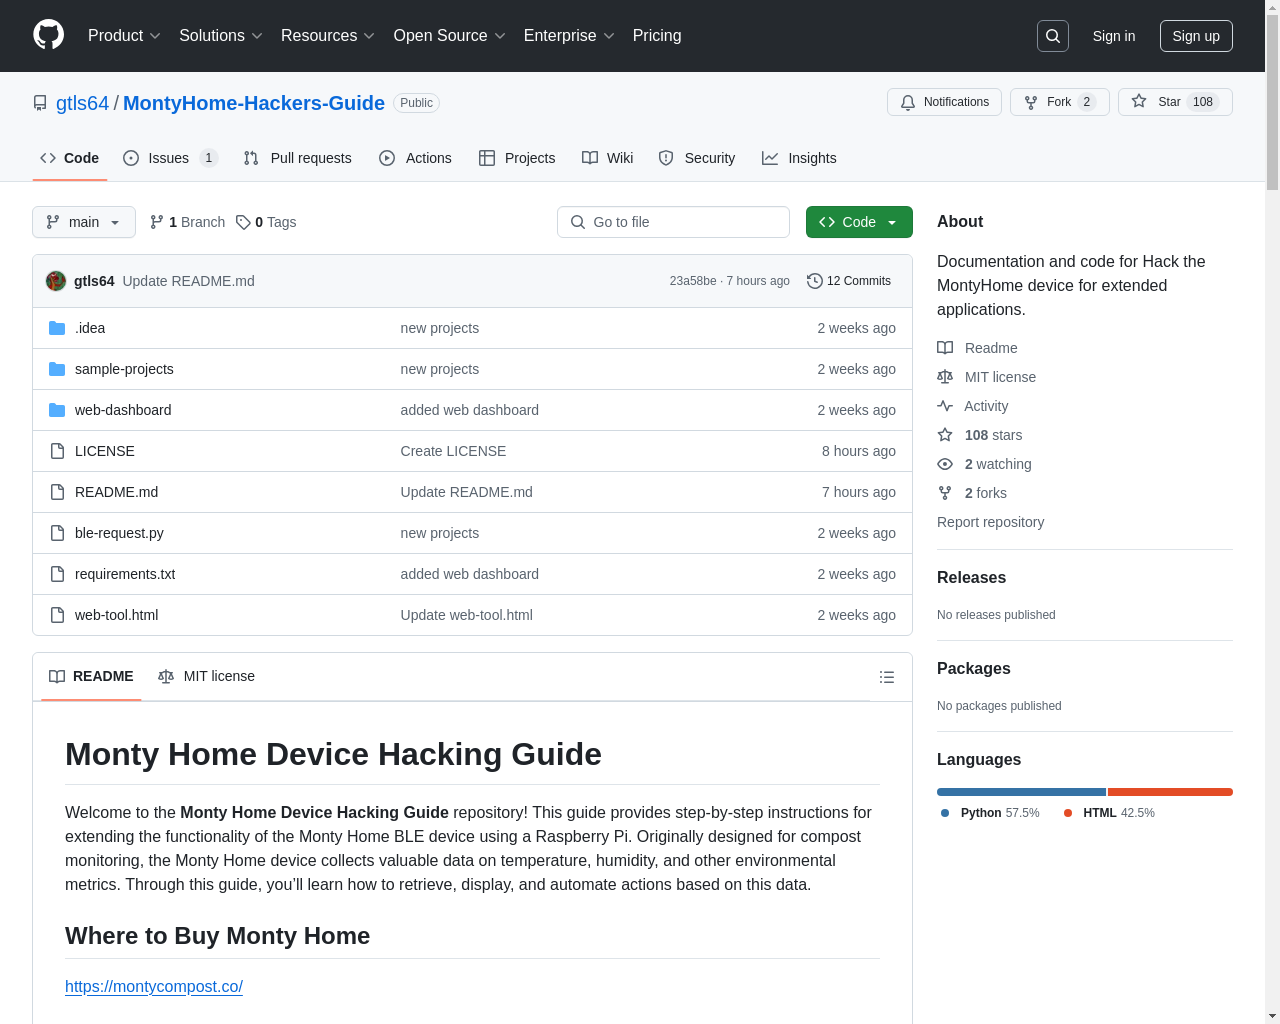Click the eye icon beside 2 watching

click(x=945, y=464)
